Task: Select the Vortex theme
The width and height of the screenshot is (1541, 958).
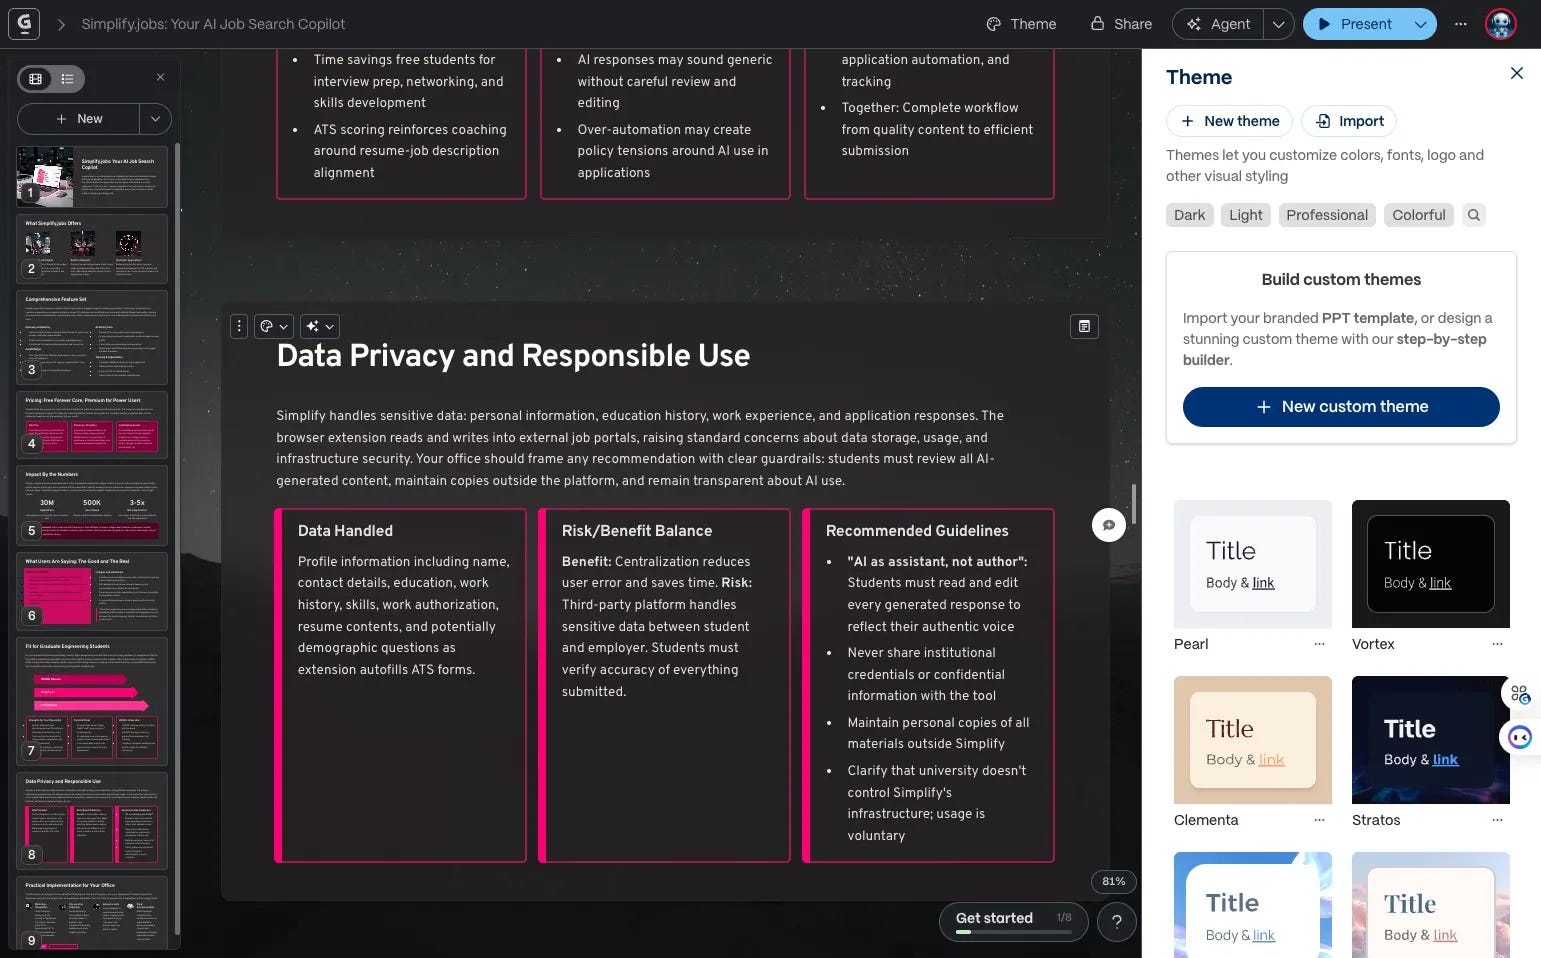Action: pos(1431,564)
